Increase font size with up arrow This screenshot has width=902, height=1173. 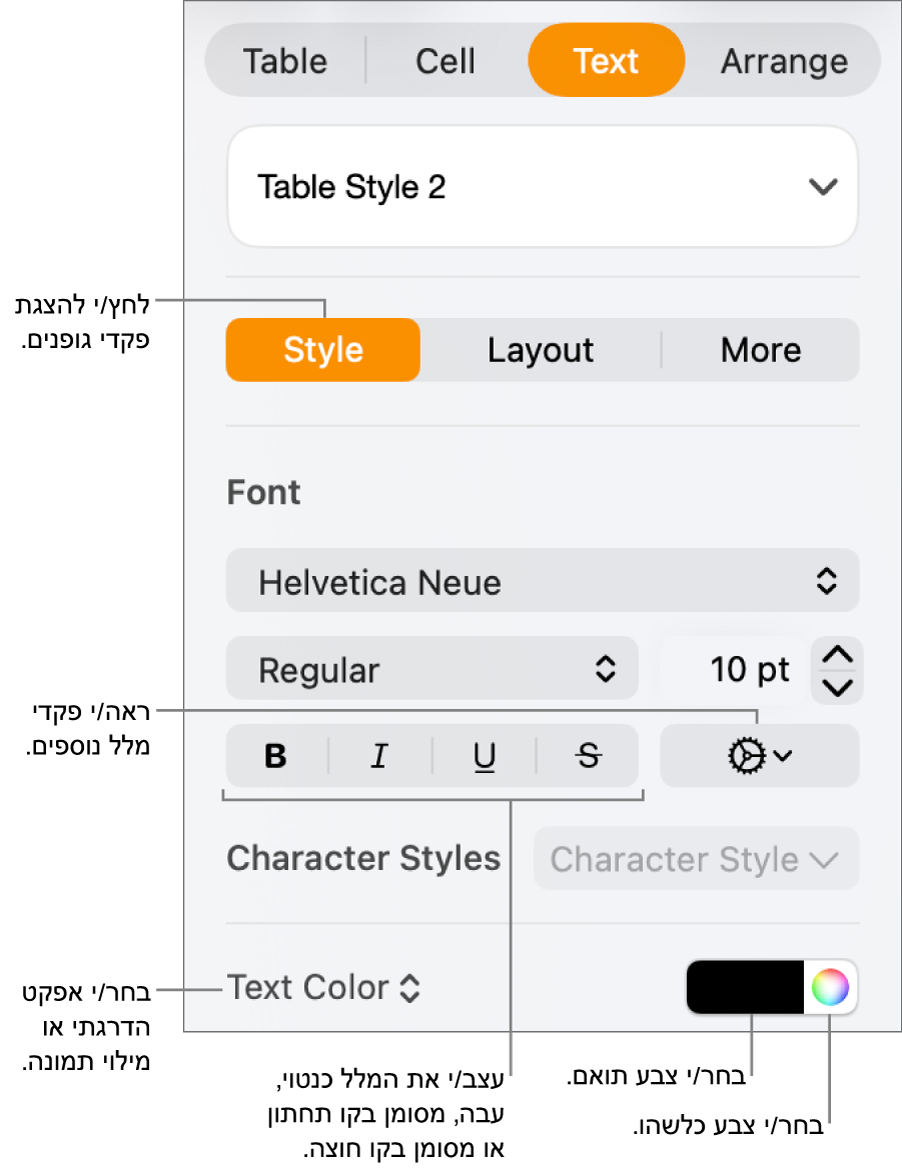[837, 655]
